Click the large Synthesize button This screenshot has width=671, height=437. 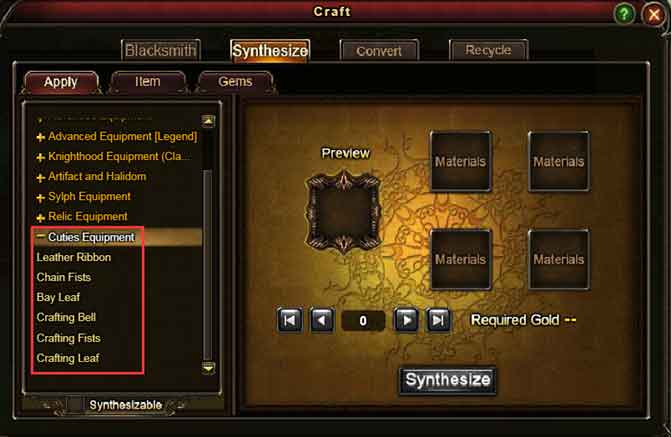(448, 380)
